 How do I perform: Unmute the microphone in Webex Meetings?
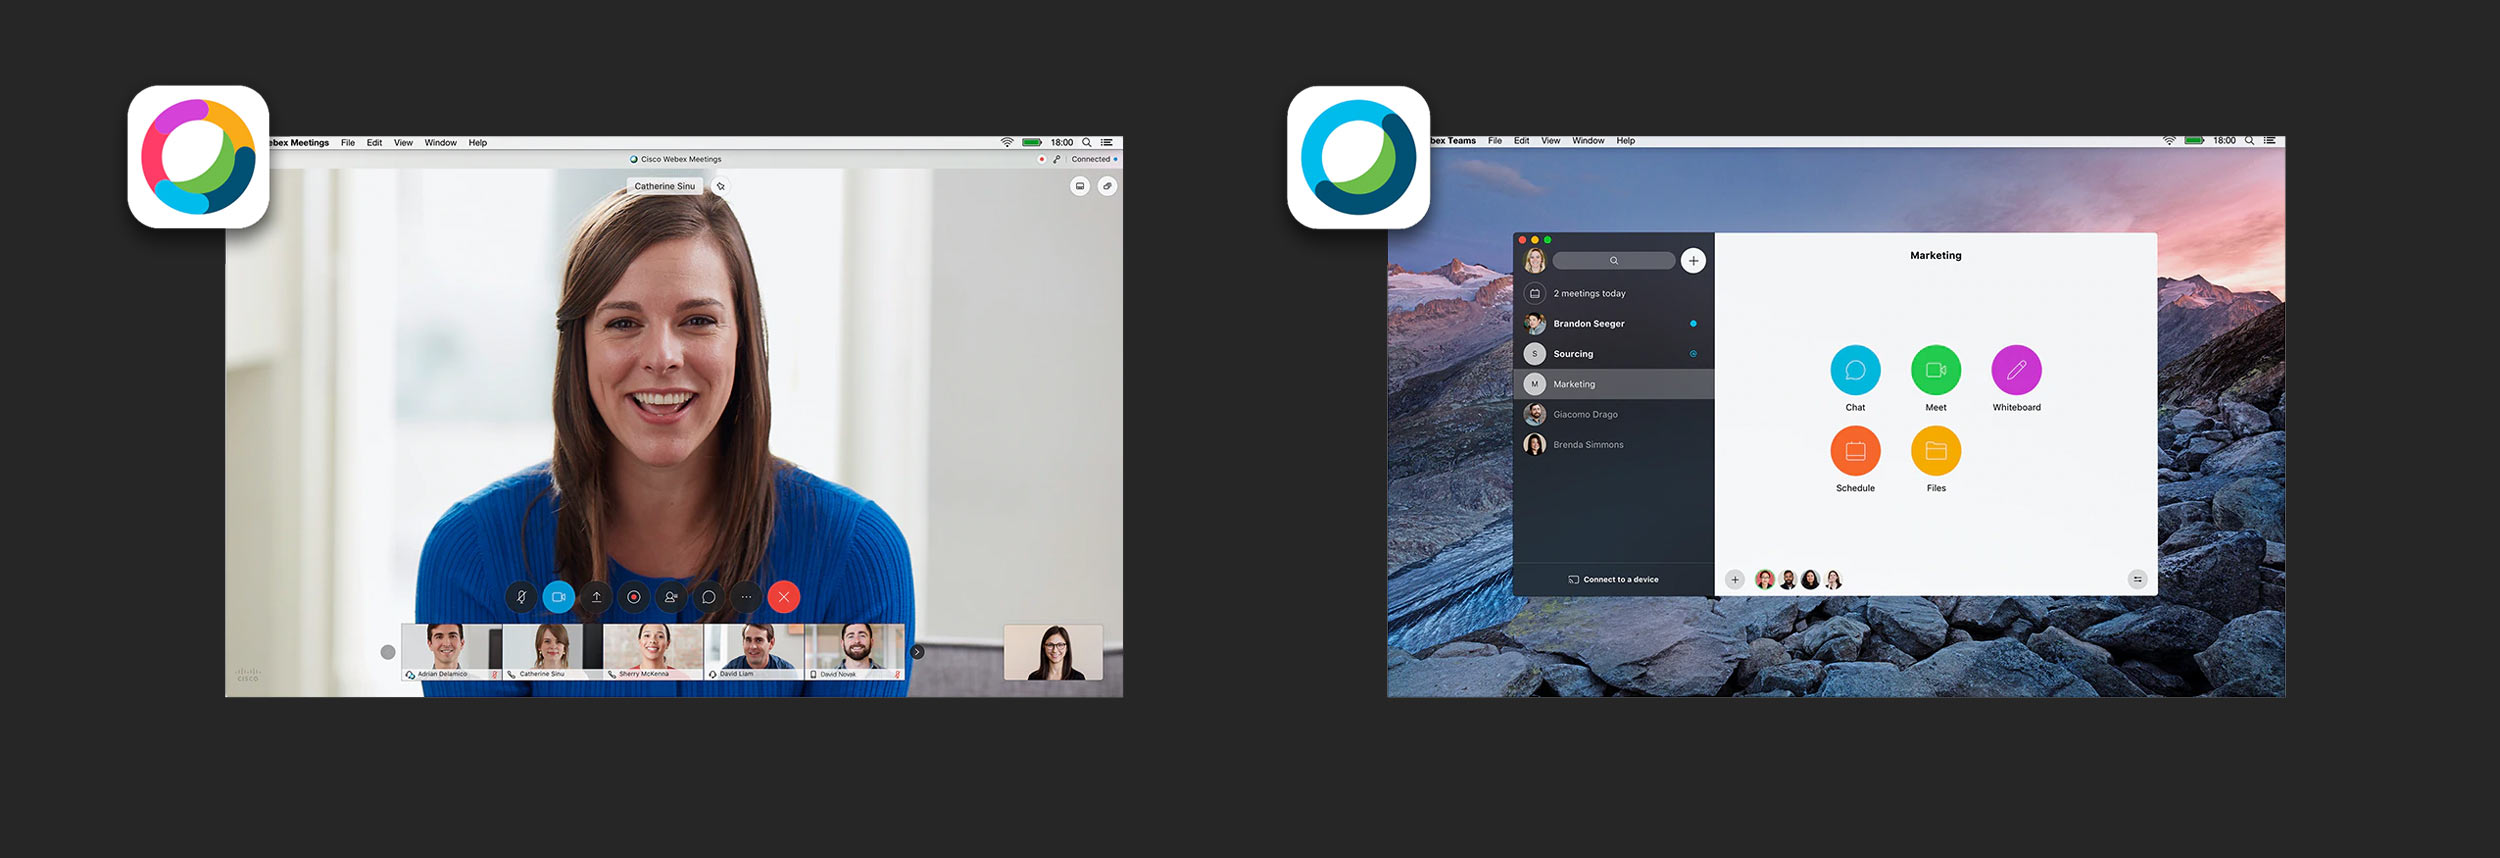coord(521,597)
